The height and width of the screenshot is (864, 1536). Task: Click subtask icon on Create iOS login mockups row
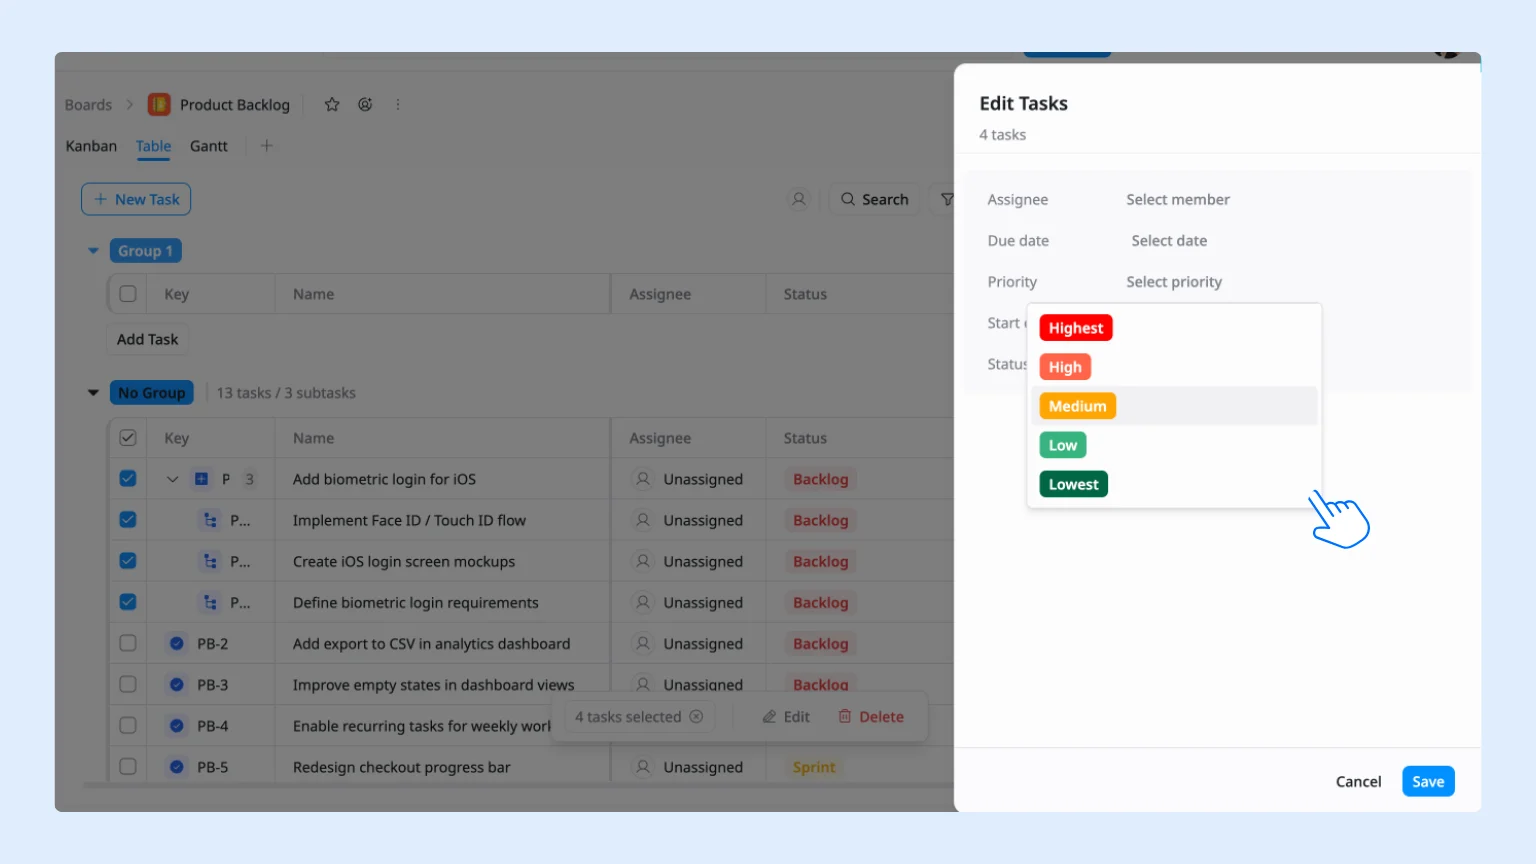point(210,561)
